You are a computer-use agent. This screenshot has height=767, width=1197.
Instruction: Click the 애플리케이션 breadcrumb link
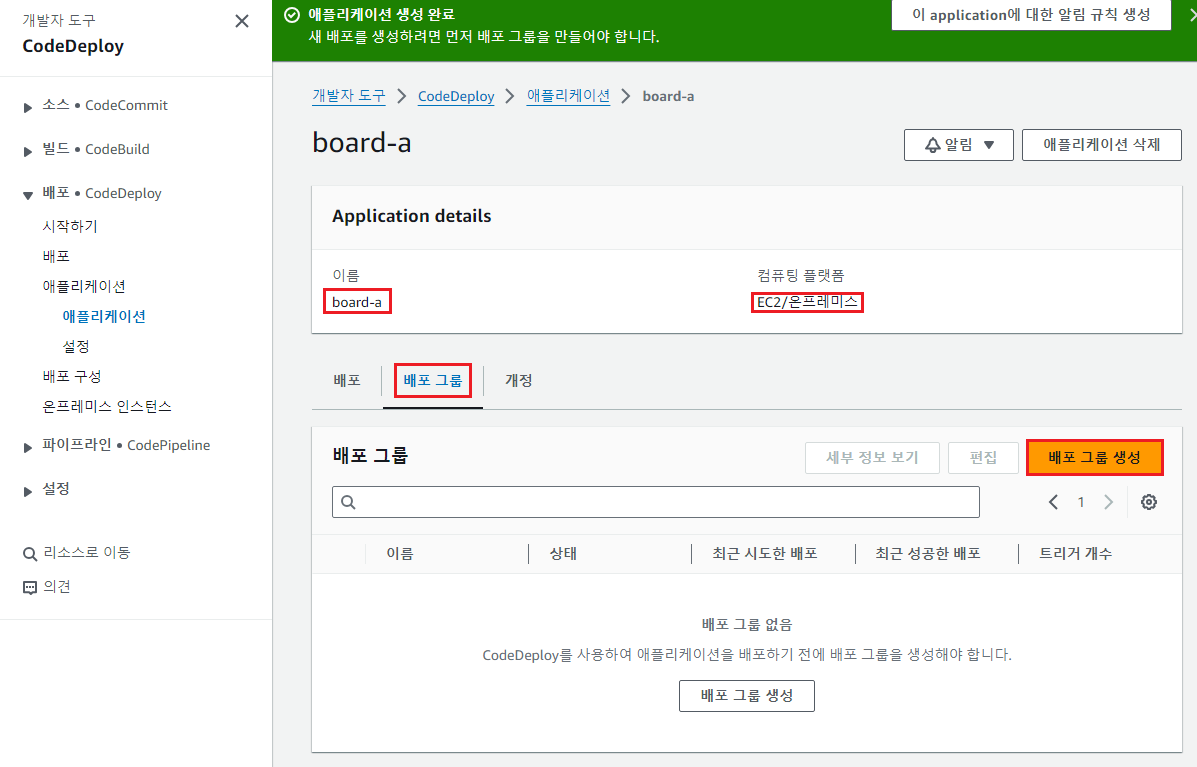point(568,95)
